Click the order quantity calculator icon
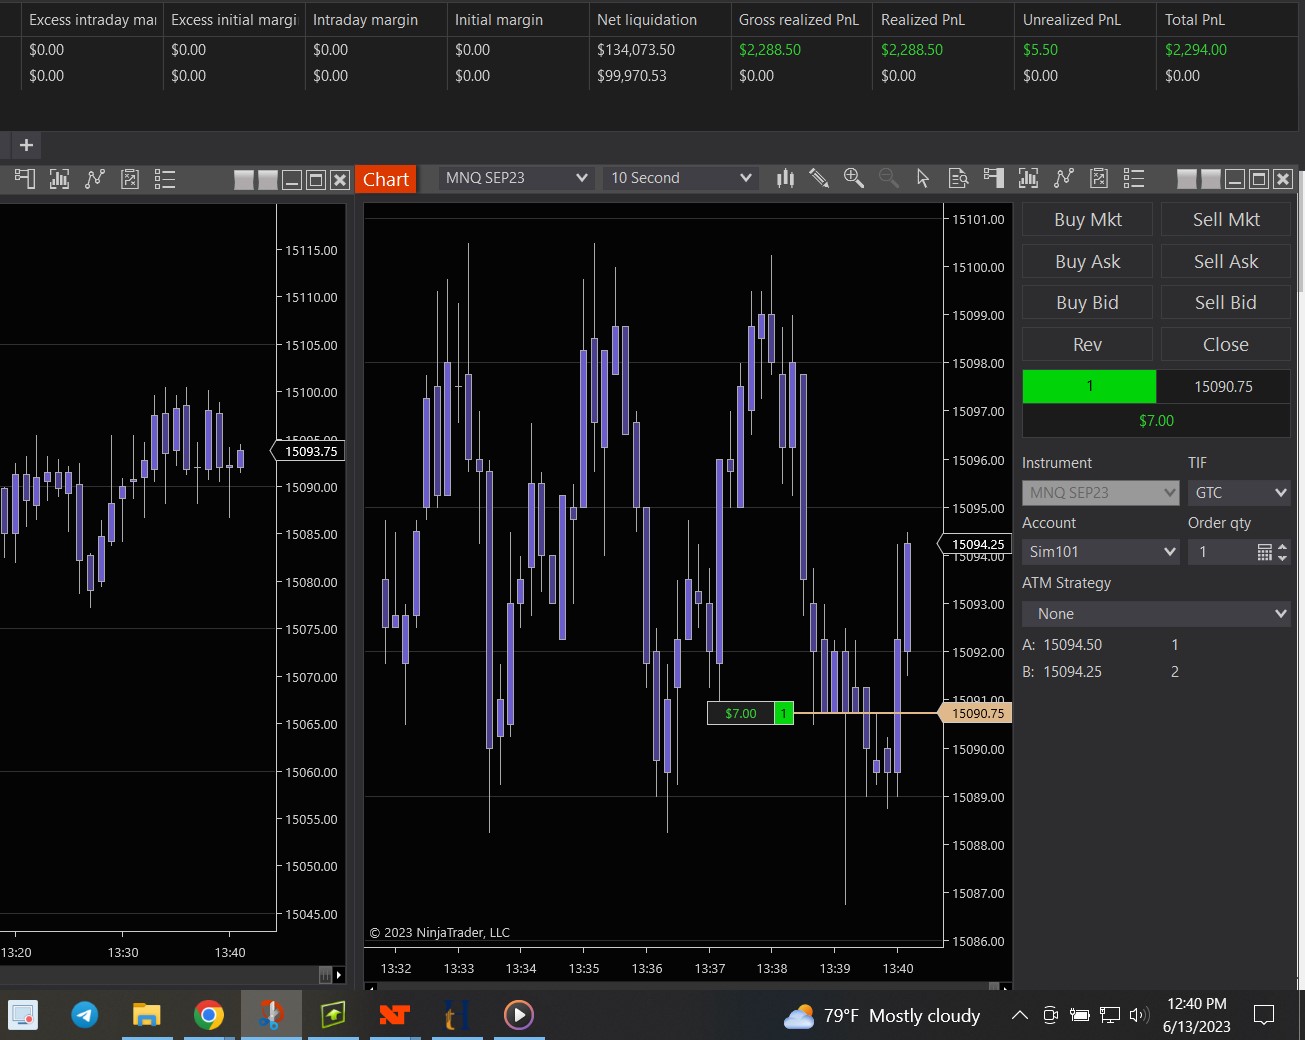 [1264, 552]
